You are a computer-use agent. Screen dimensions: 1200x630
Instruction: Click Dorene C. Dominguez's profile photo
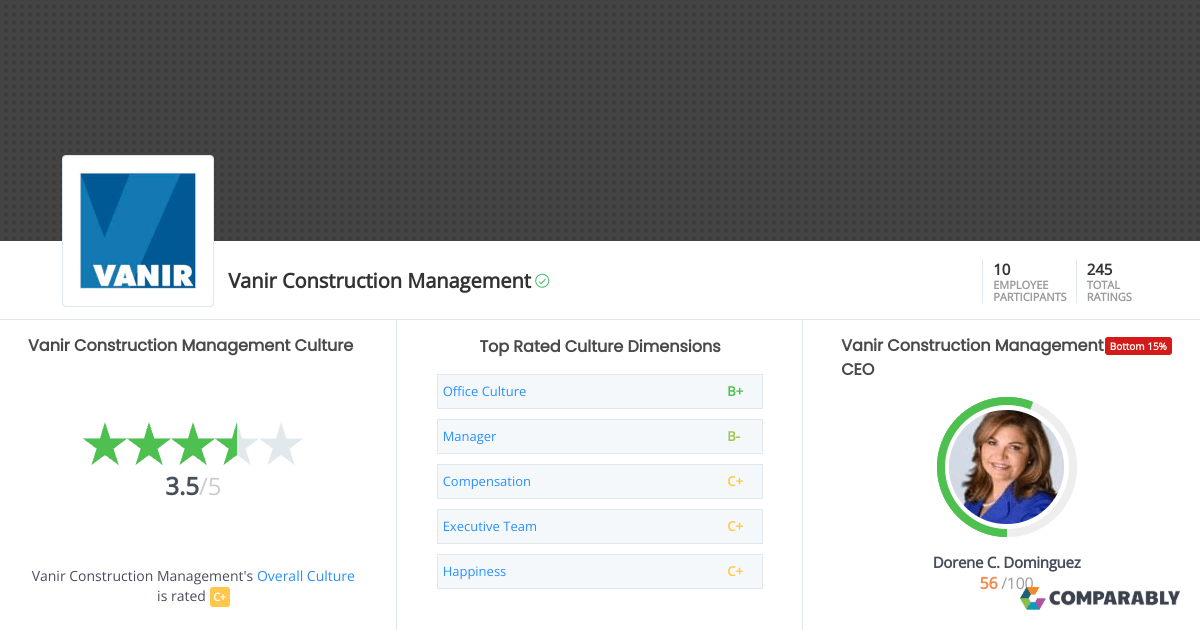coord(1006,466)
